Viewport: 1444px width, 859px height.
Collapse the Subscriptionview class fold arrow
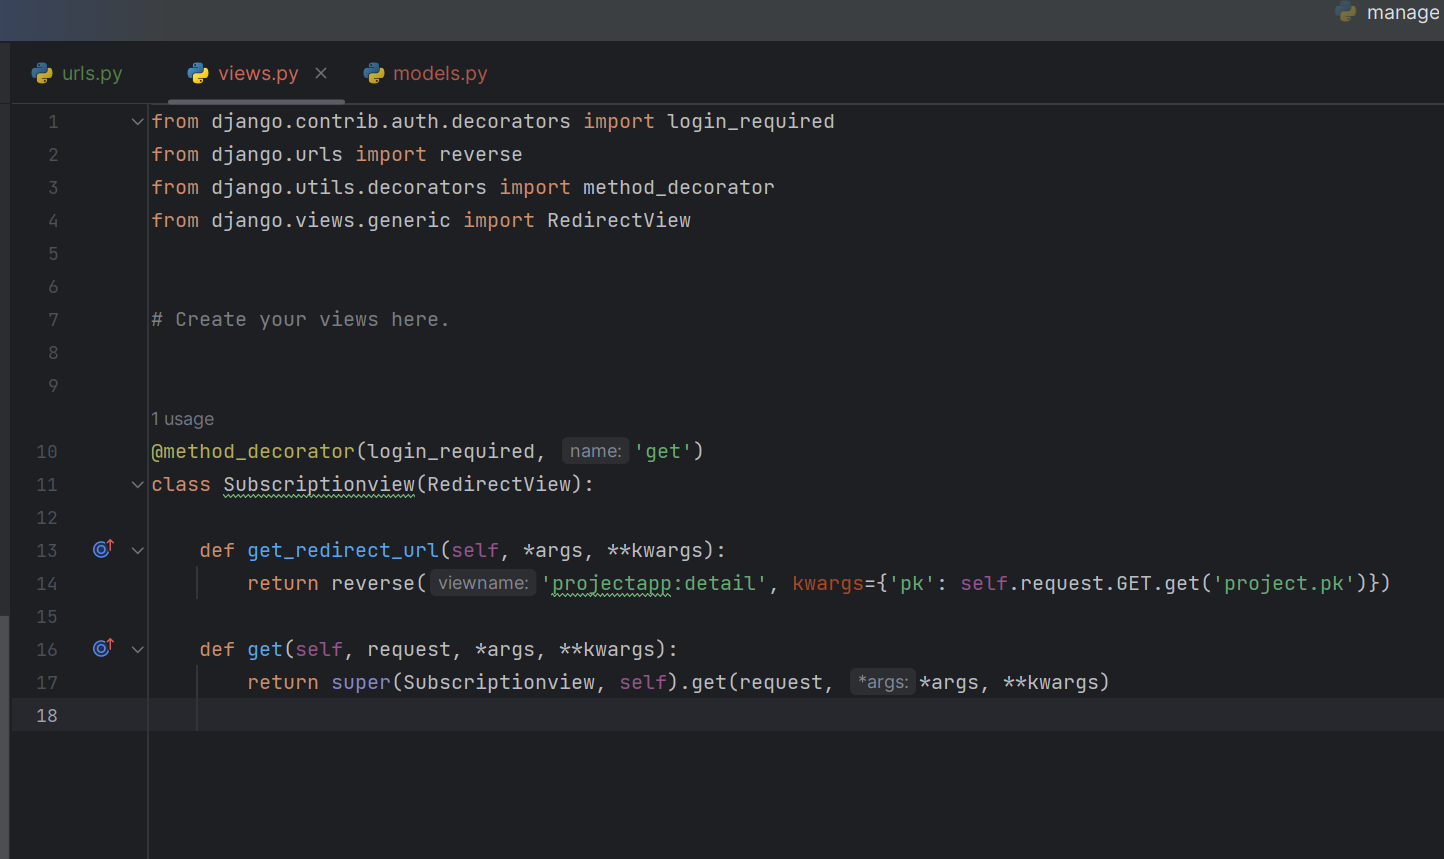(x=138, y=485)
